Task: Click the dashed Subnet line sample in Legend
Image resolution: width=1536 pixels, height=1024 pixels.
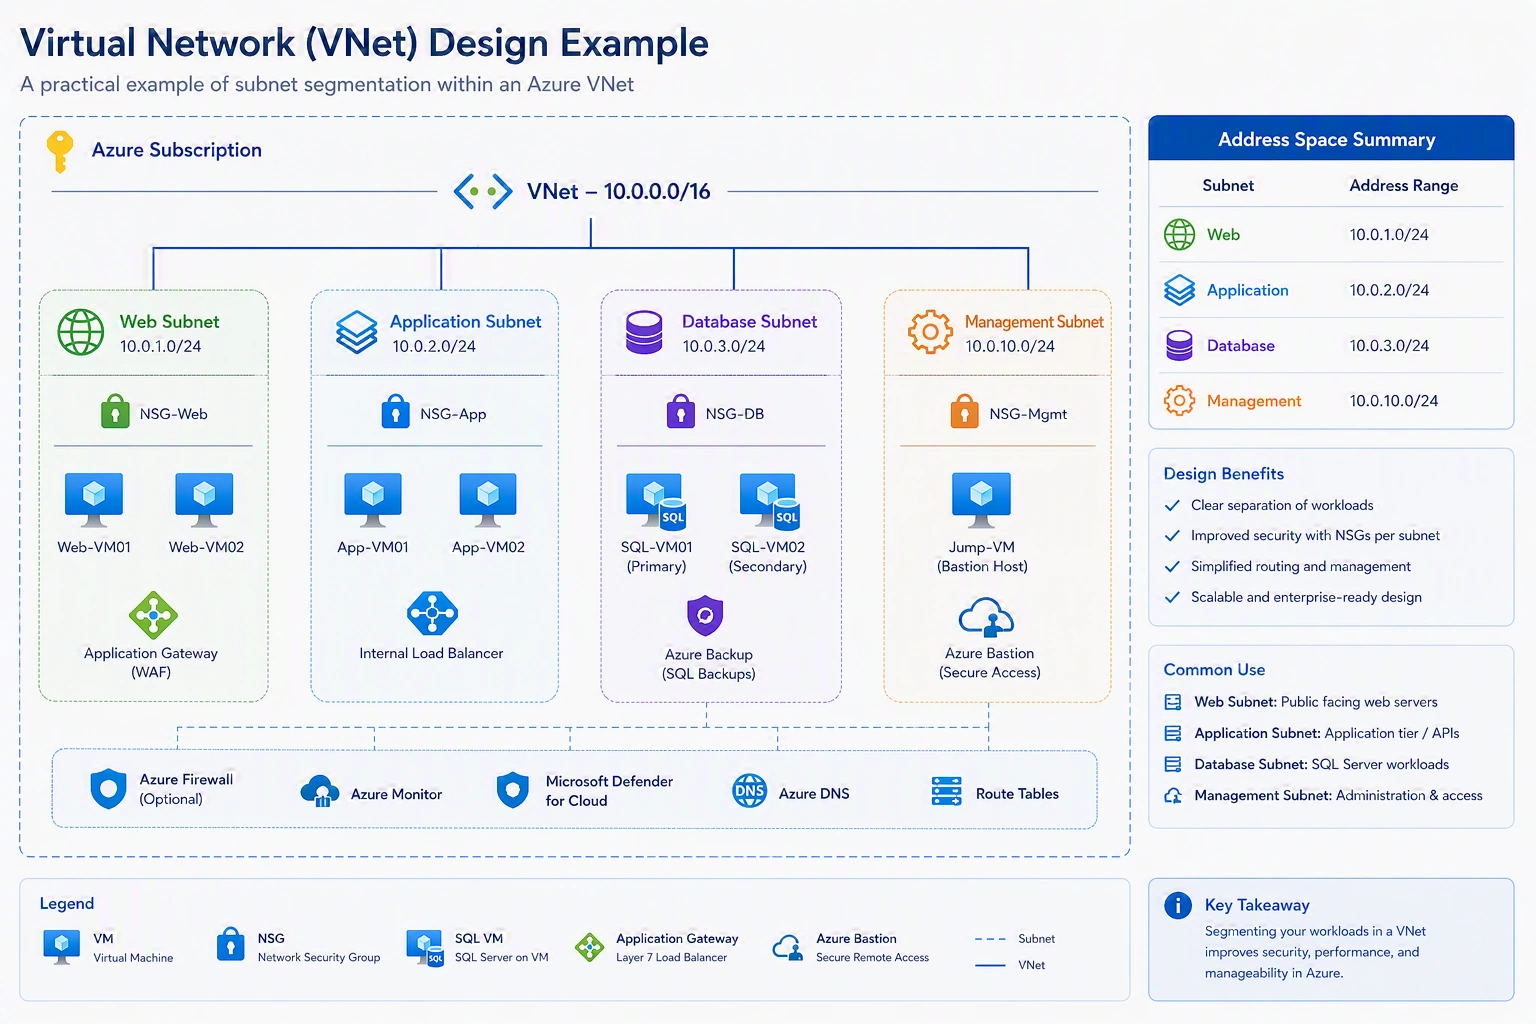Action: 990,939
